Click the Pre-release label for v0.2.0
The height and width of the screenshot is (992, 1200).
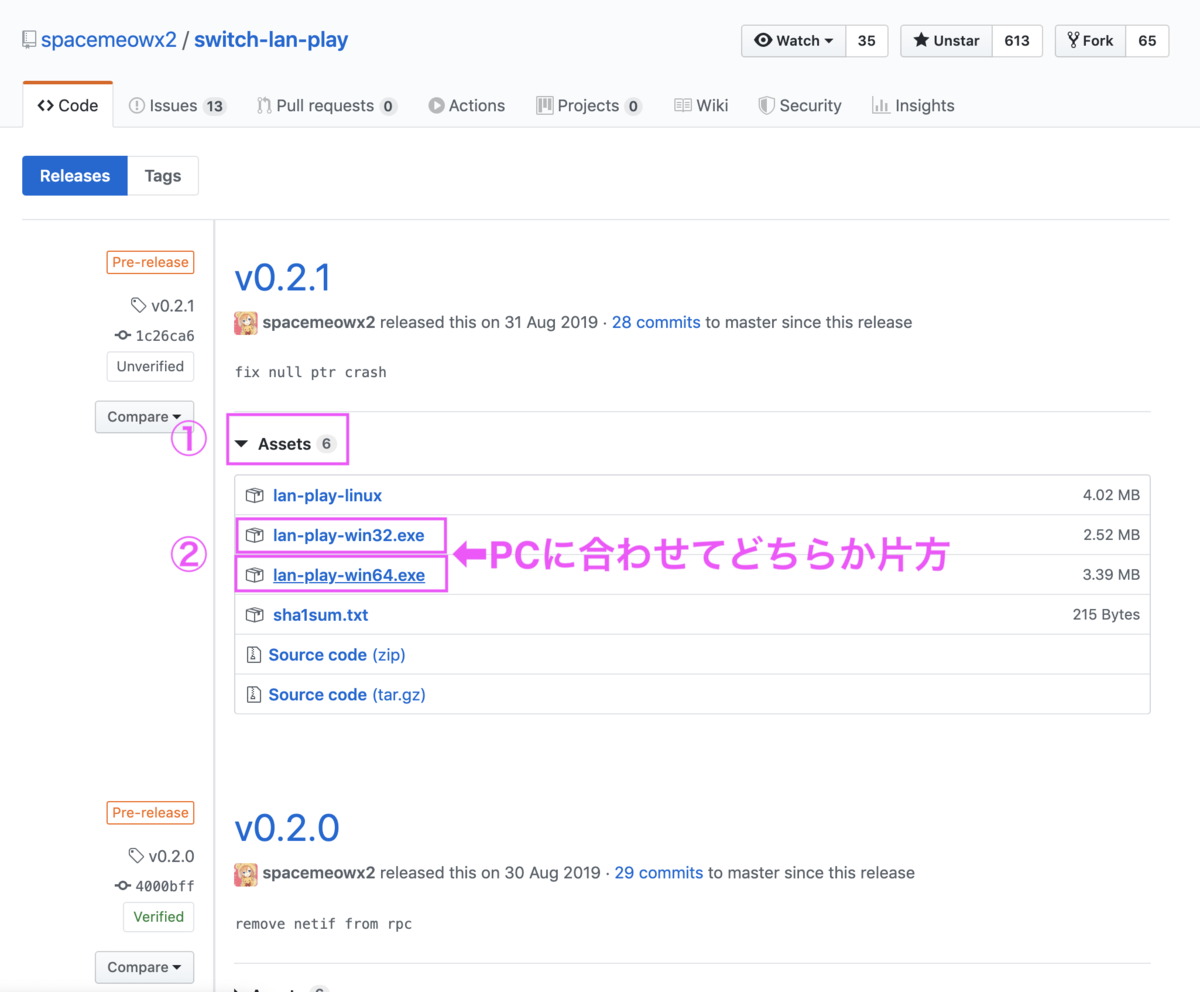(x=150, y=812)
